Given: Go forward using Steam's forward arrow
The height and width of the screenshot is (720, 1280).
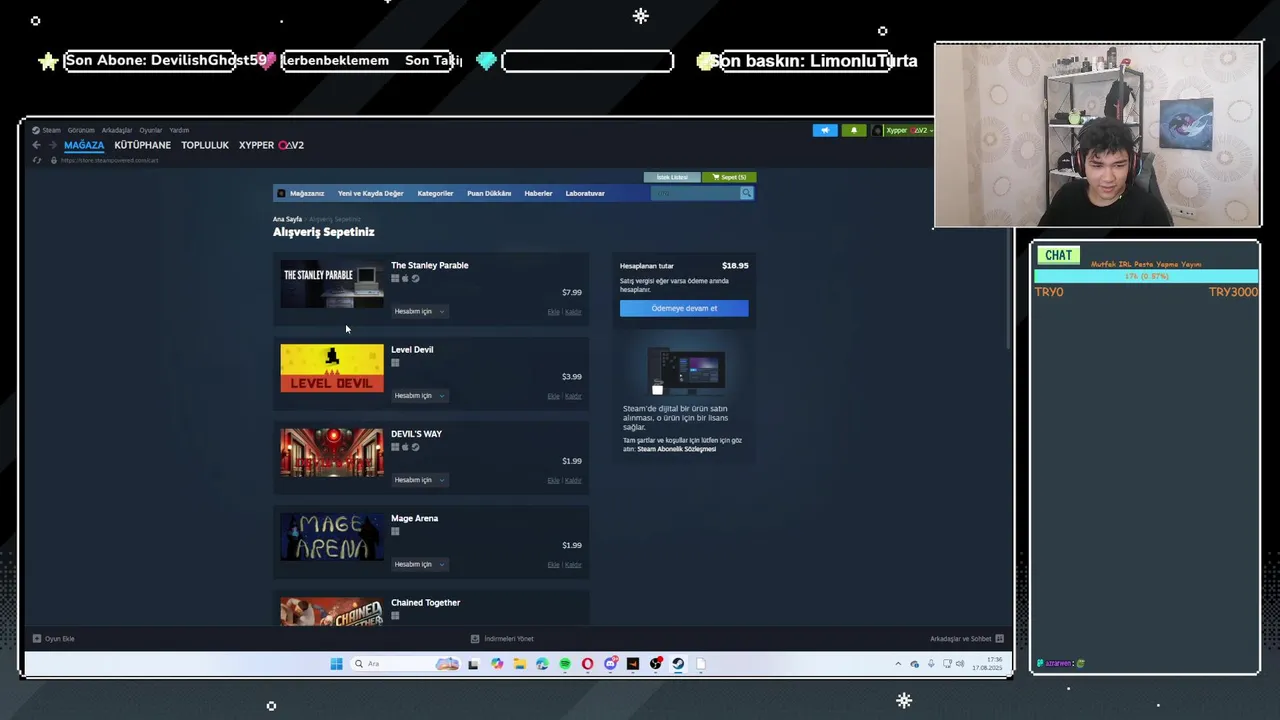Looking at the screenshot, I should (x=53, y=145).
